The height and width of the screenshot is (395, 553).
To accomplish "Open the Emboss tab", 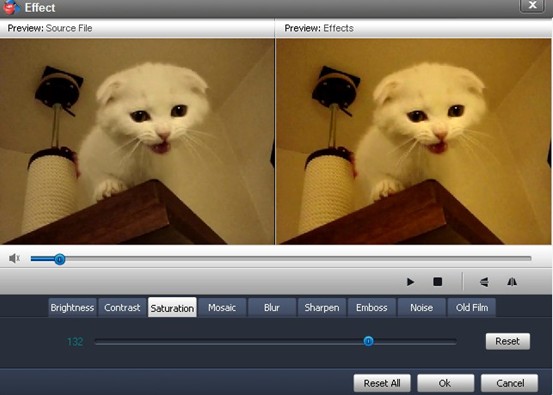I will click(x=372, y=308).
